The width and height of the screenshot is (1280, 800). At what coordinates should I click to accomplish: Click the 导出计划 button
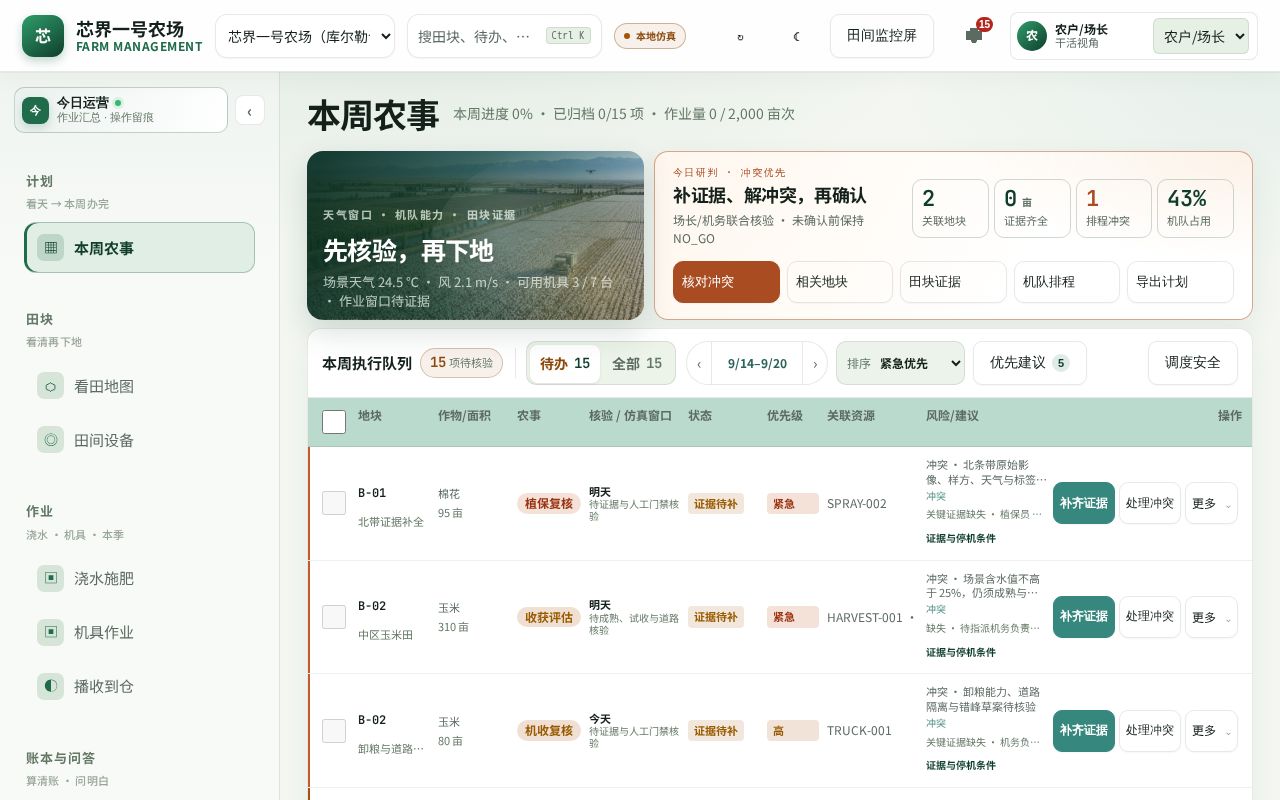tap(1180, 282)
